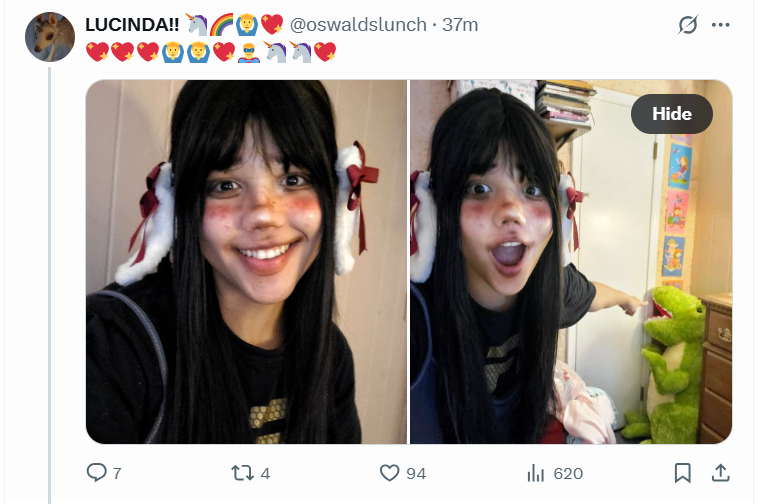Click the emoji text line of the post
The height and width of the screenshot is (504, 765).
point(211,52)
